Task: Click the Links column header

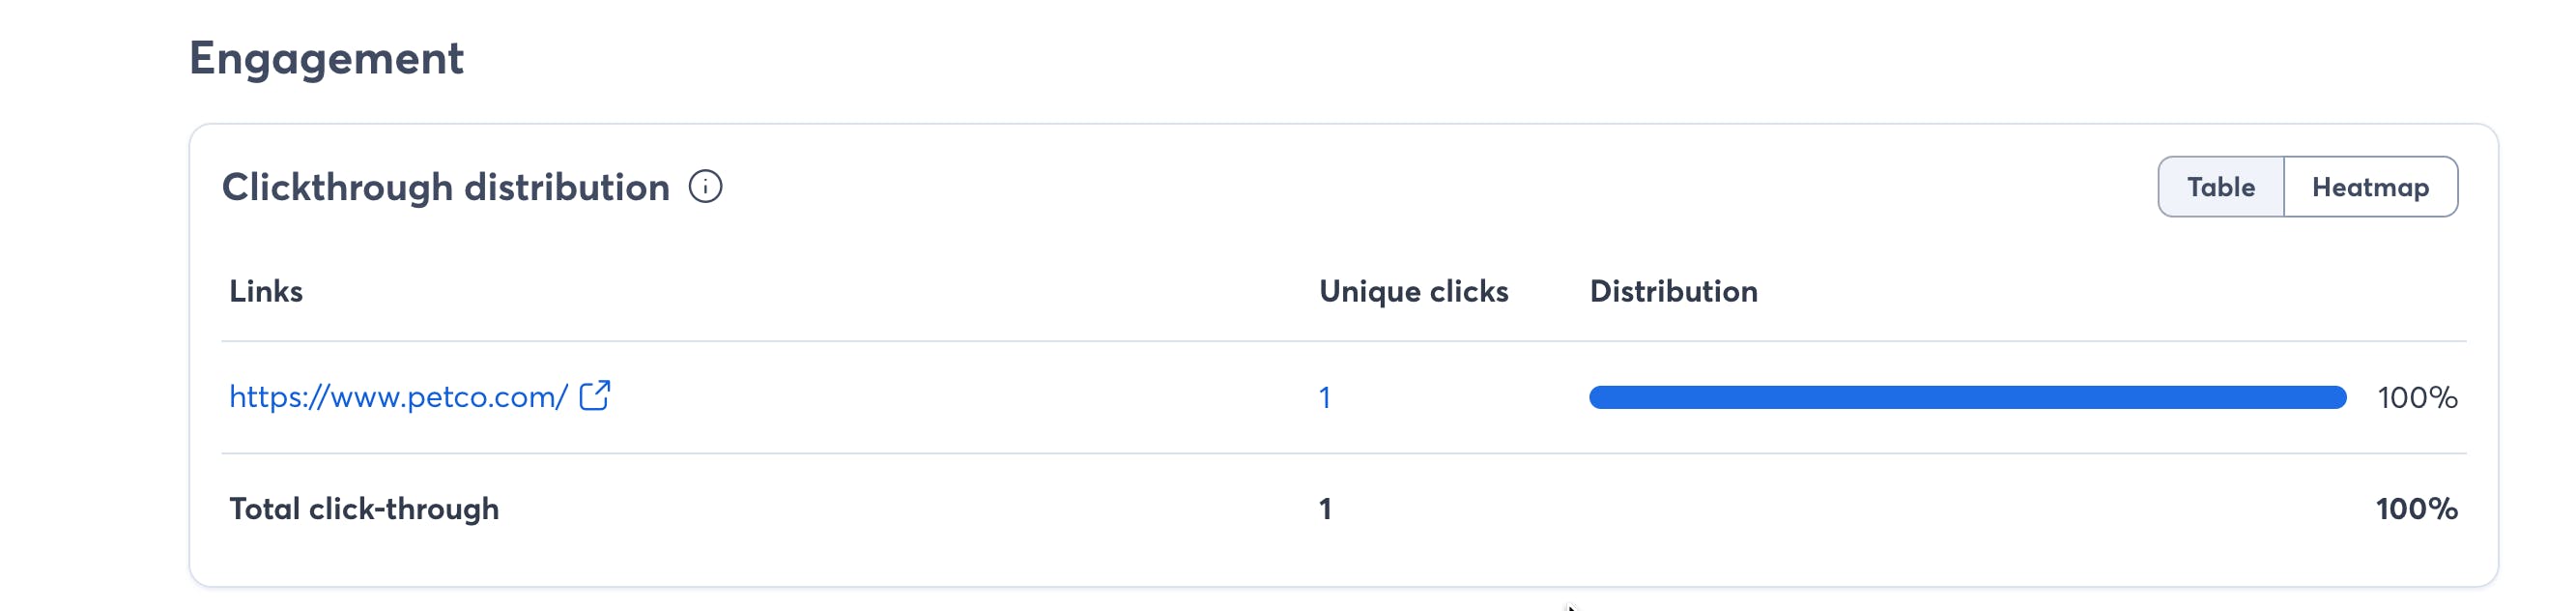Action: 266,291
